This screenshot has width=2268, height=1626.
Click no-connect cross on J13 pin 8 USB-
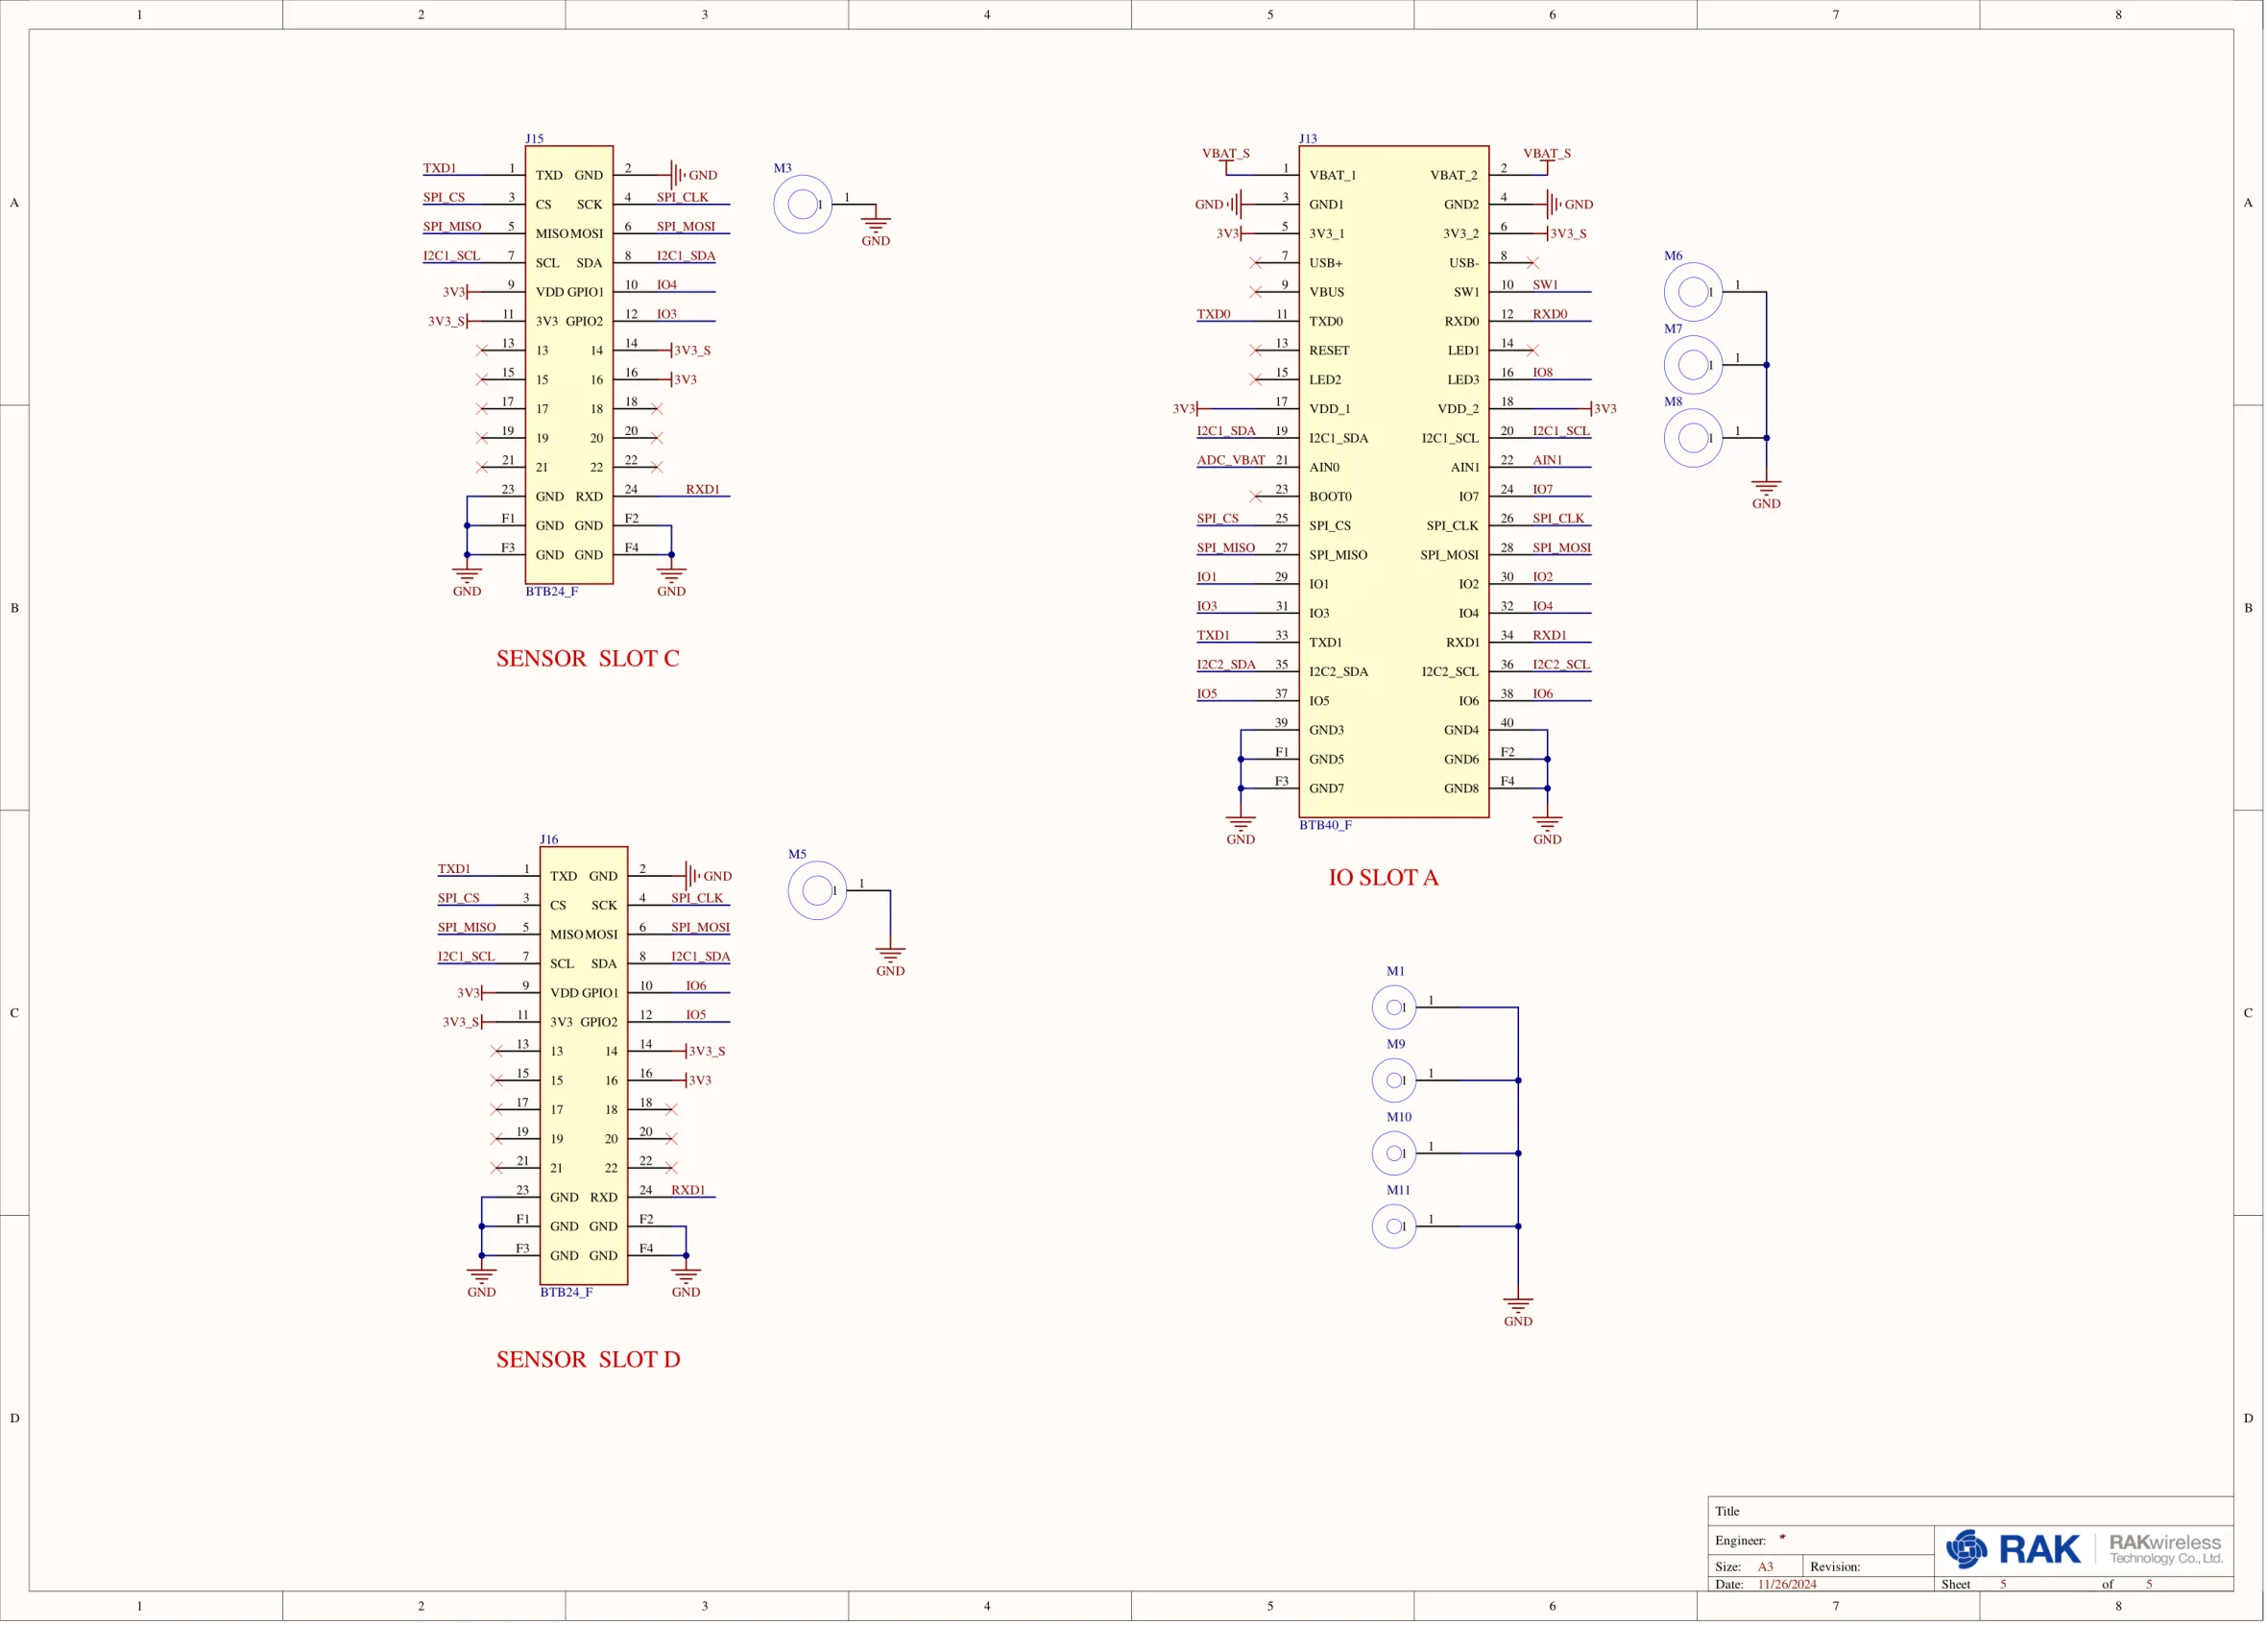[1533, 263]
